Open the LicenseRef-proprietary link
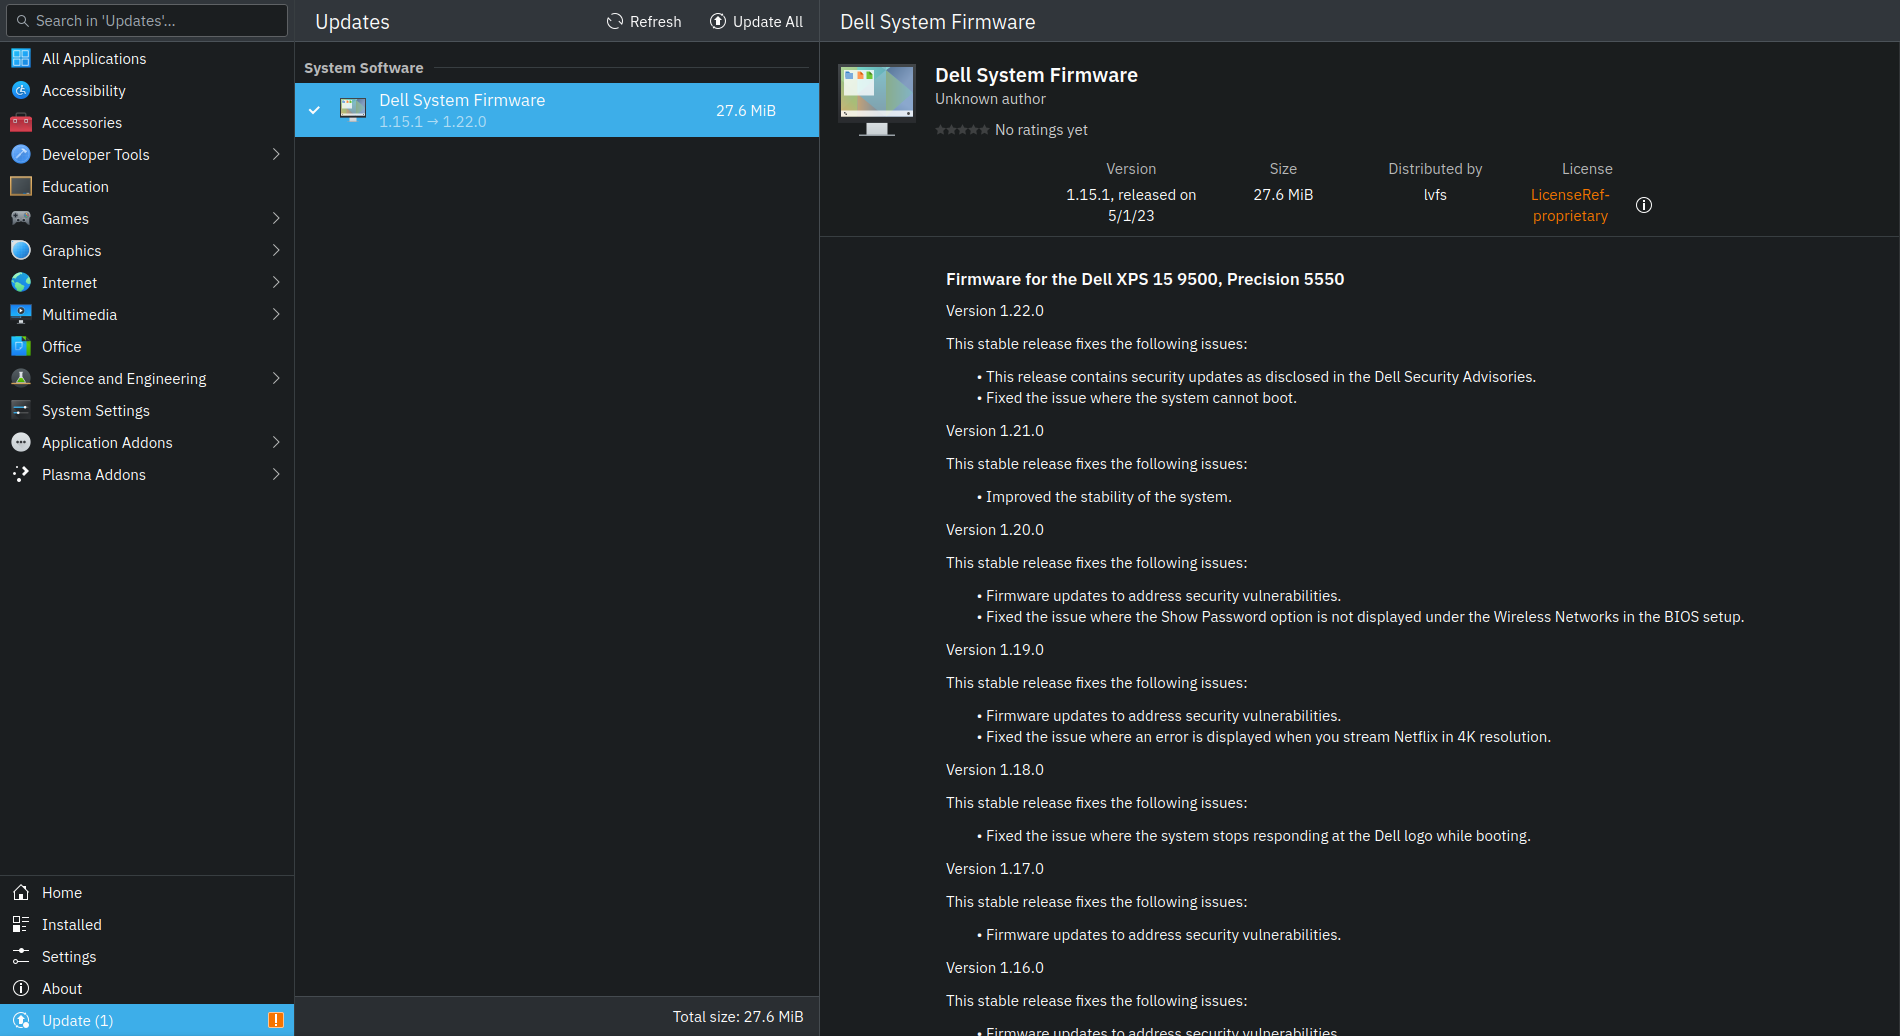 point(1569,205)
